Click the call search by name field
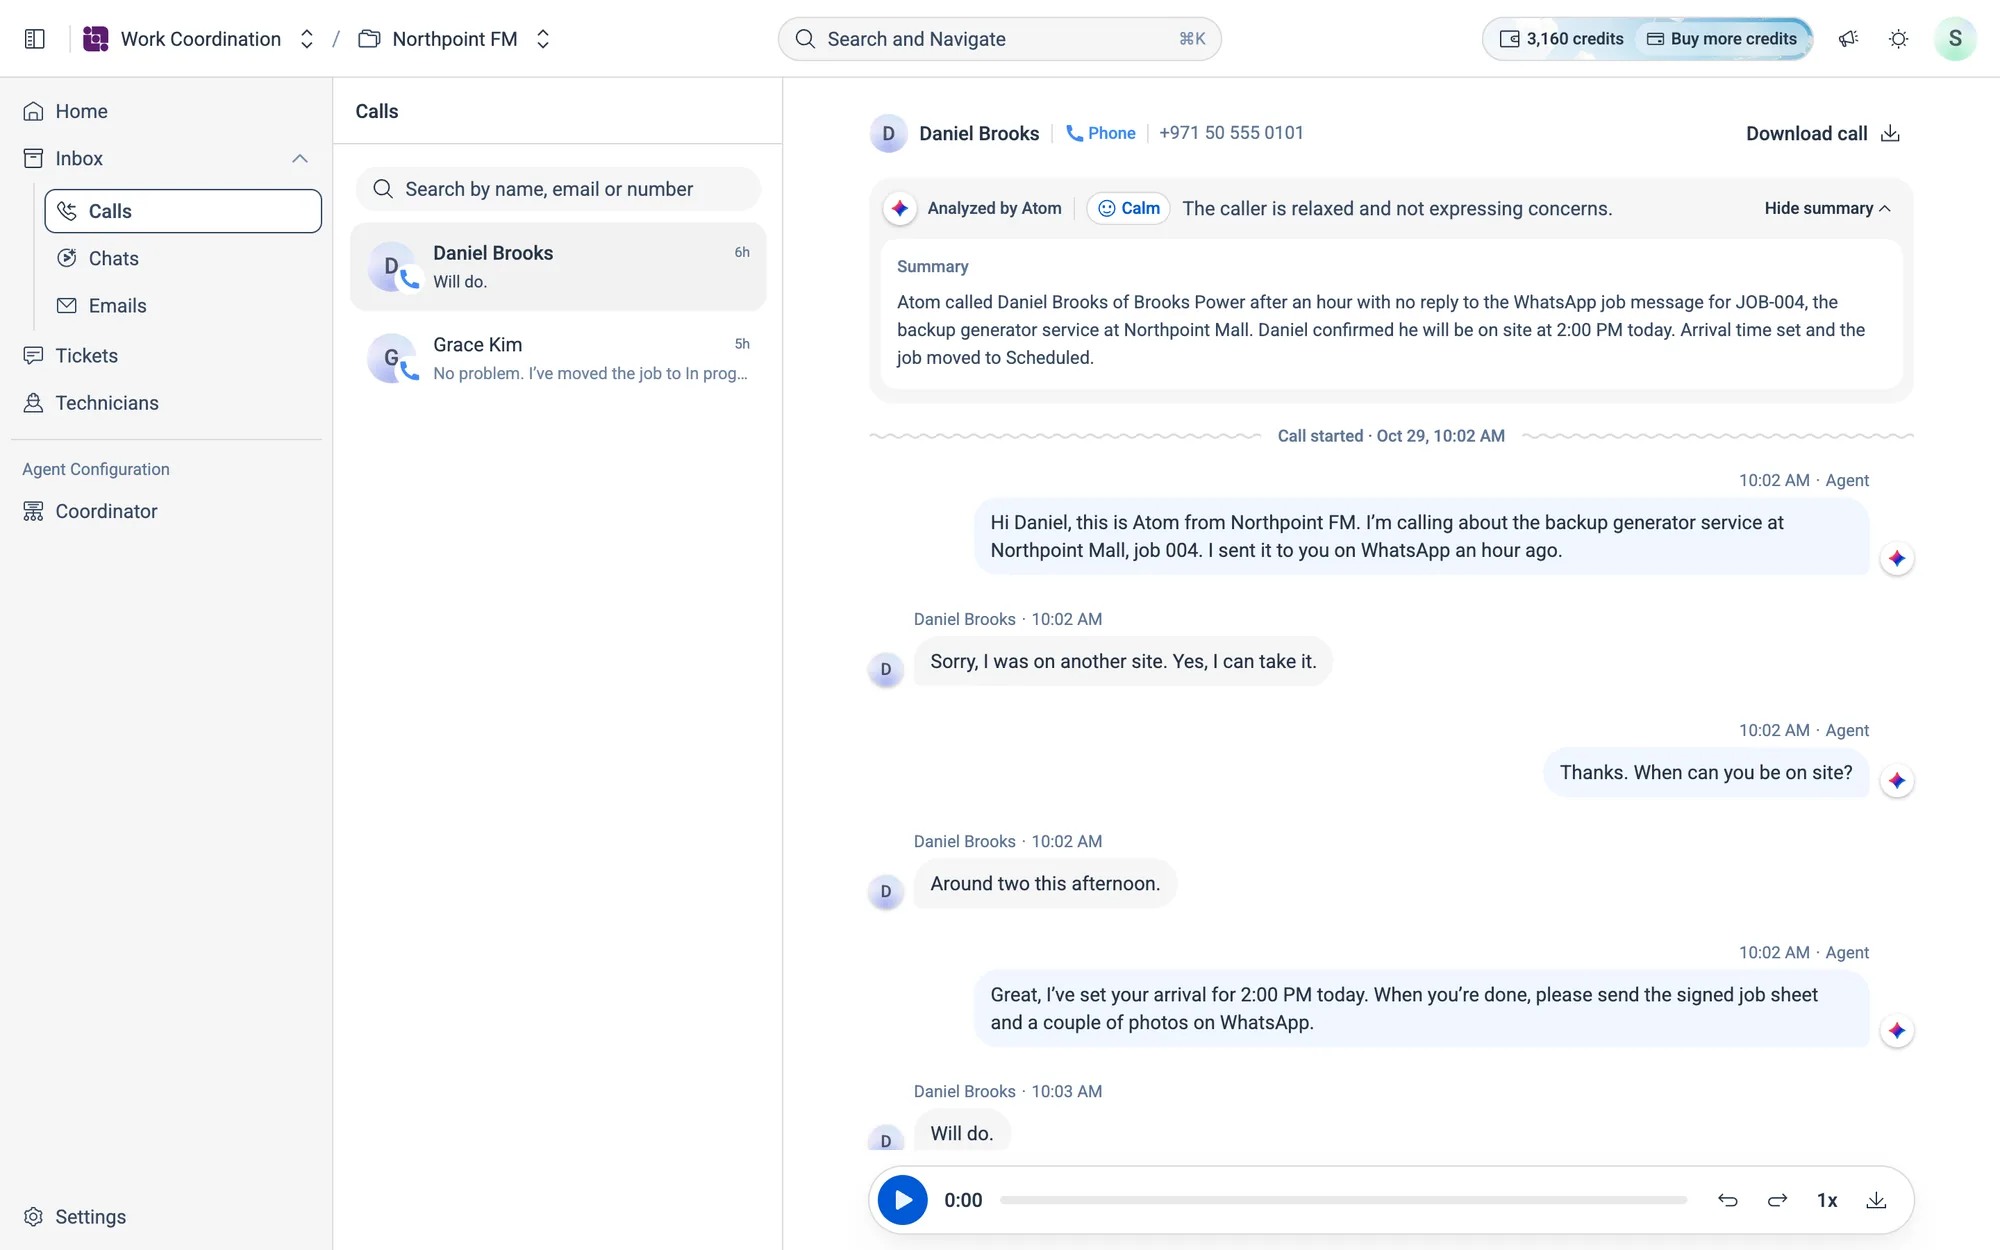Screen dimensions: 2000x1250 point(558,189)
